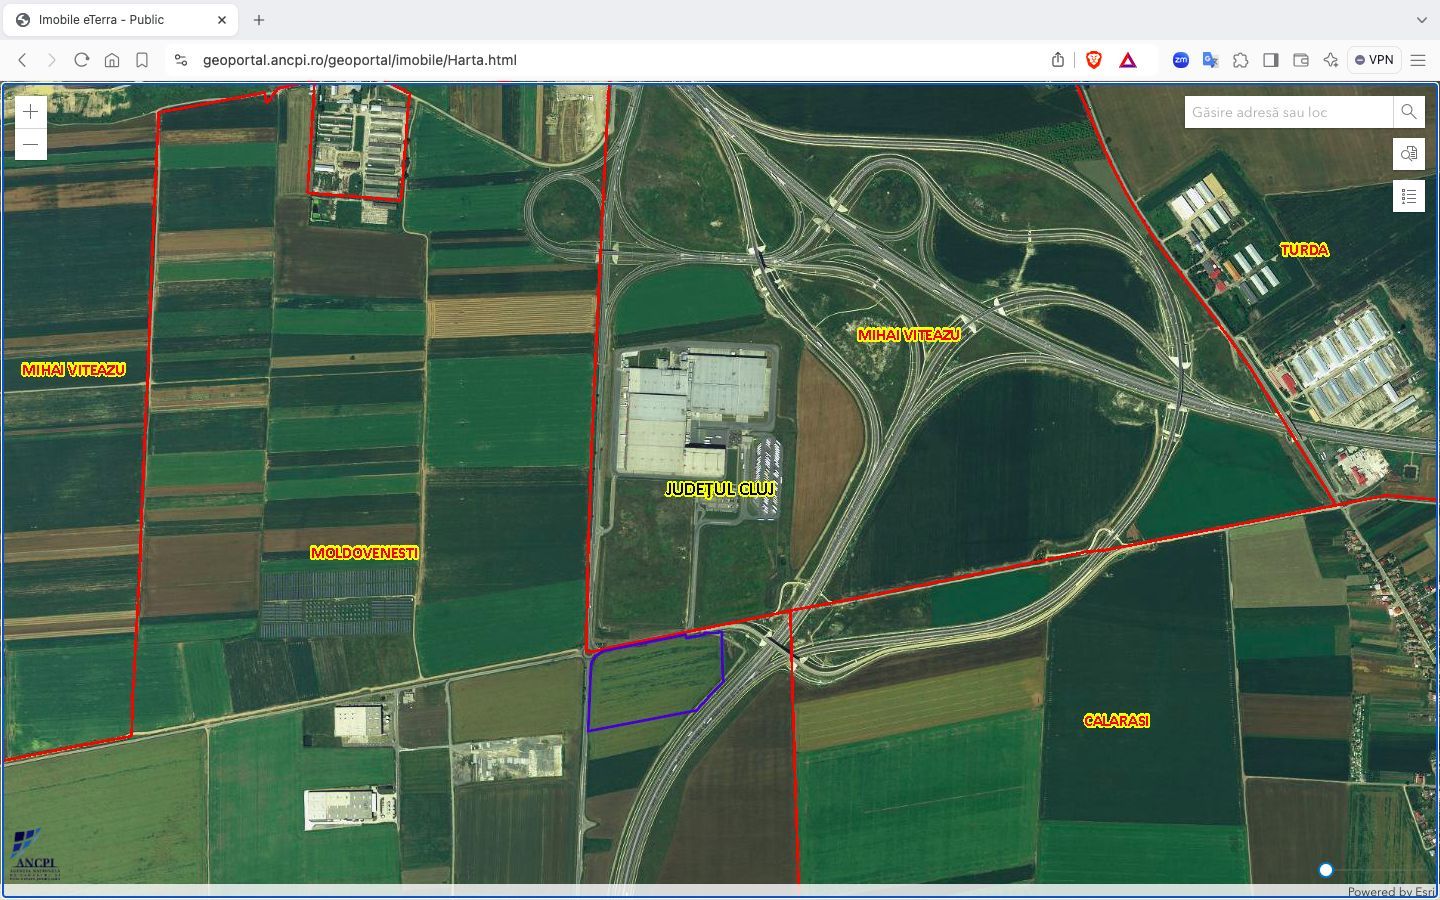Viewport: 1440px width, 900px height.
Task: Open the Zoom extension icon
Action: tap(1181, 60)
